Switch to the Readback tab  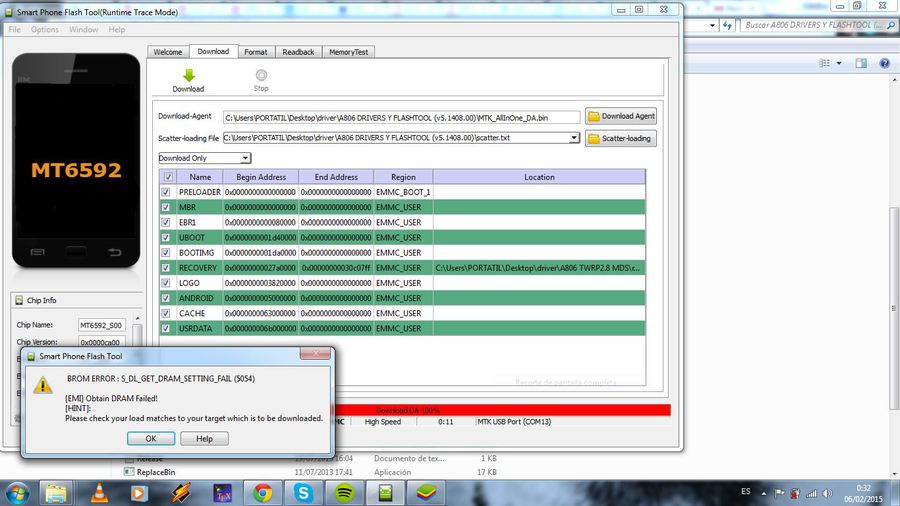point(298,52)
